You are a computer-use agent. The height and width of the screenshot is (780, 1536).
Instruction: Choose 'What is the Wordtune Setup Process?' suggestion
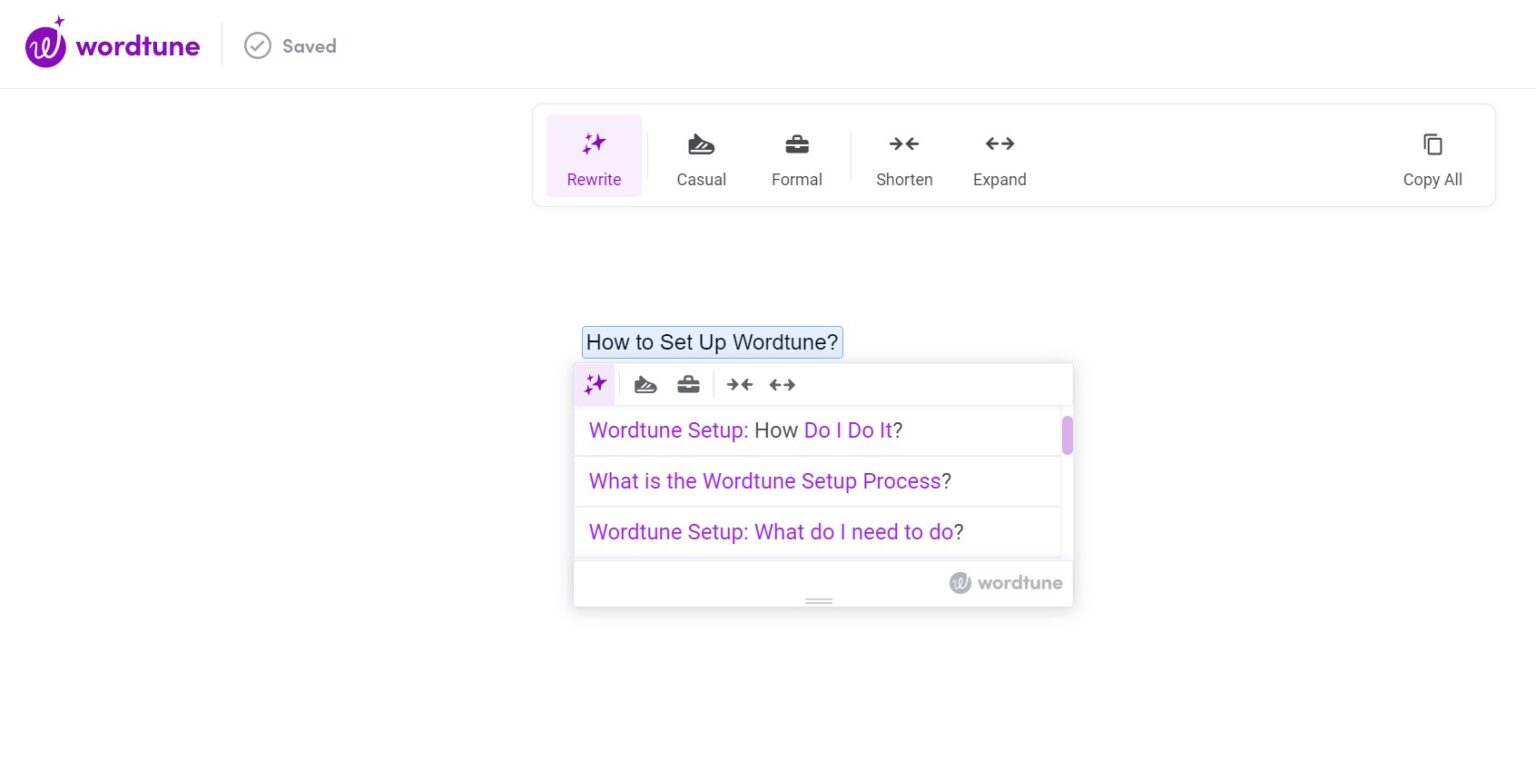coord(768,481)
